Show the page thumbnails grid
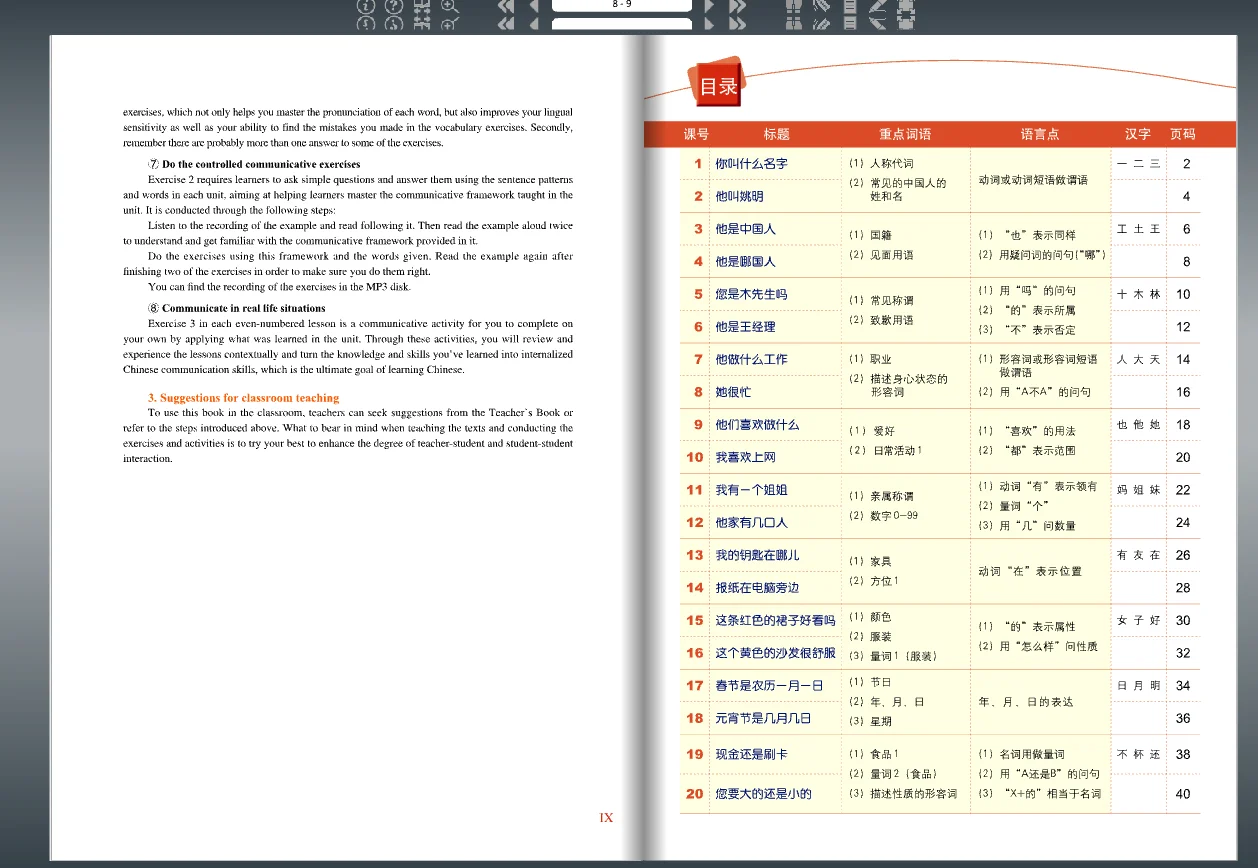Viewport: 1258px width, 868px height. coord(422,6)
